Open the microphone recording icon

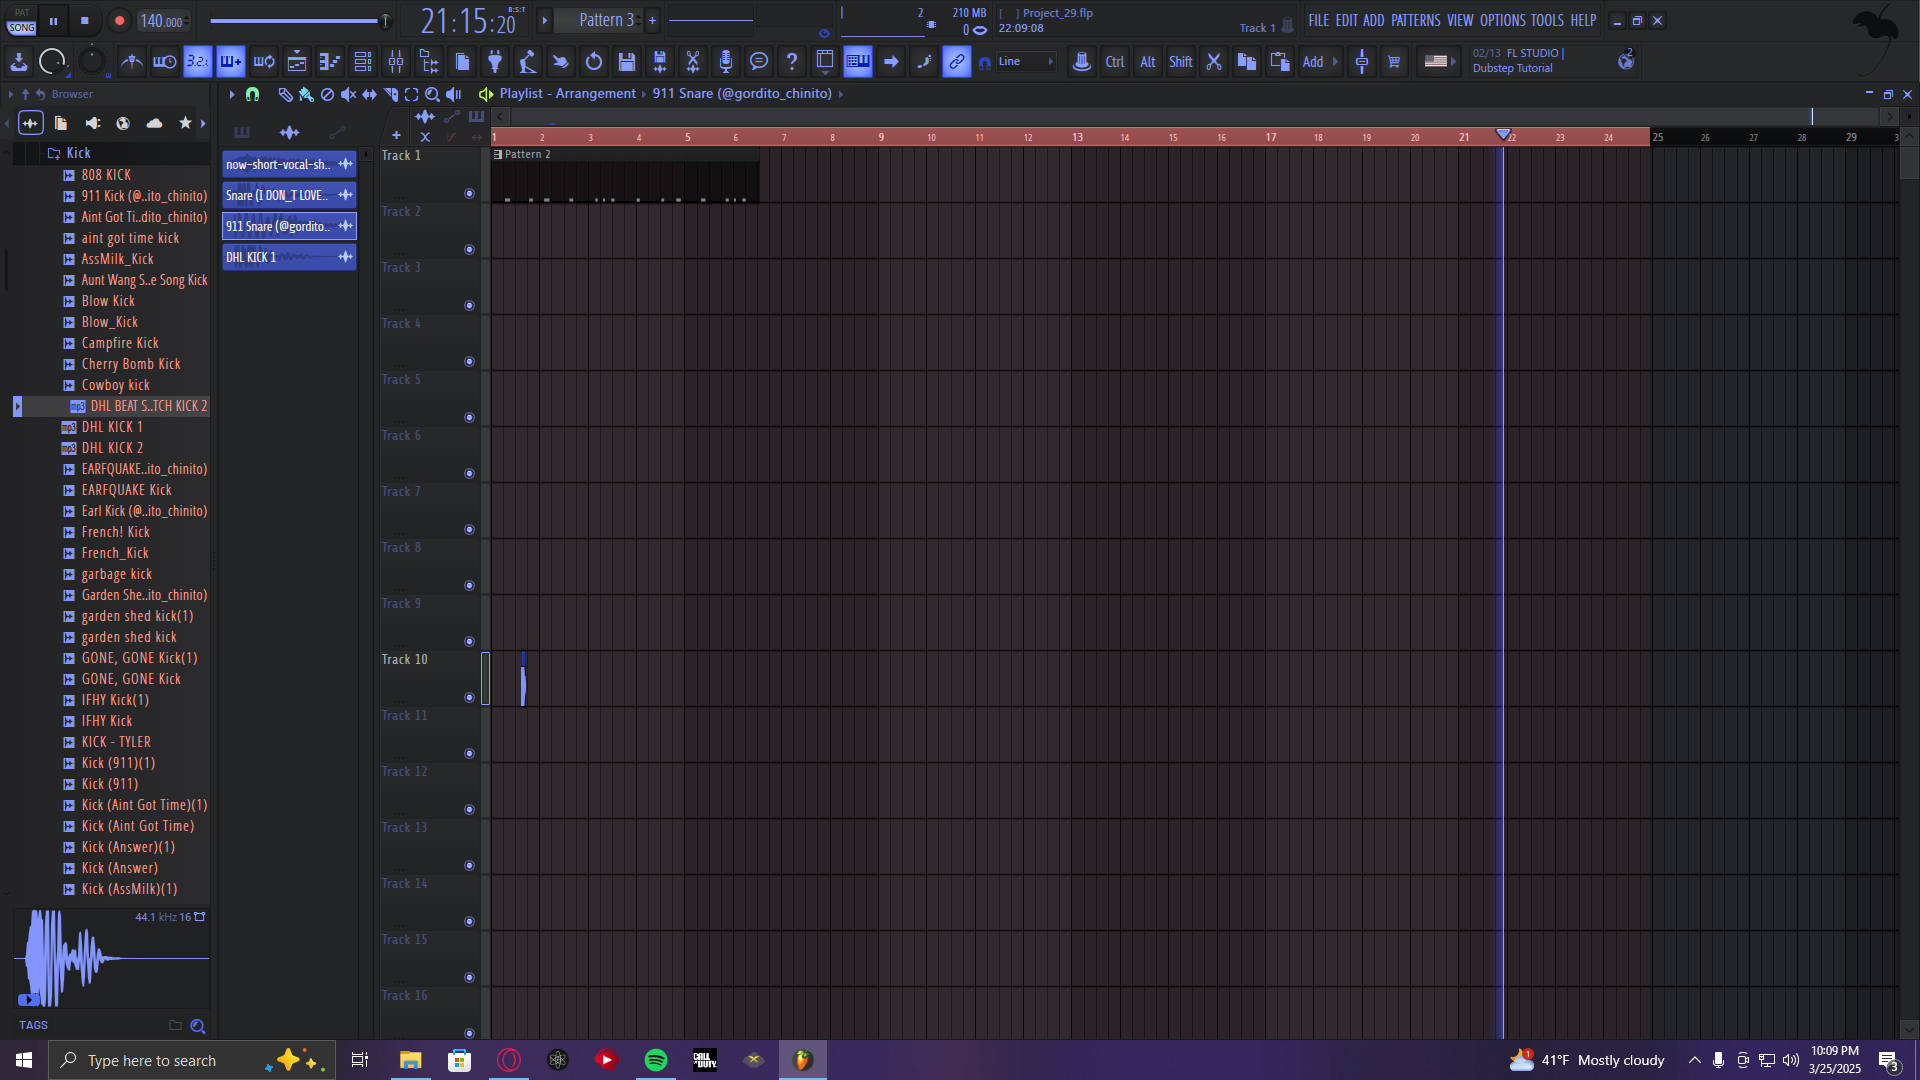[x=726, y=62]
